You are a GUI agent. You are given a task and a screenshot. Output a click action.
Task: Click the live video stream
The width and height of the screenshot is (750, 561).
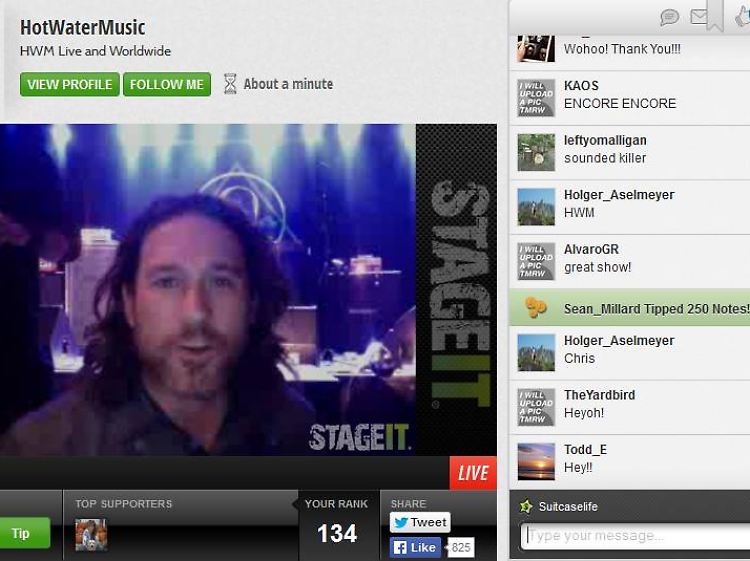[x=208, y=290]
